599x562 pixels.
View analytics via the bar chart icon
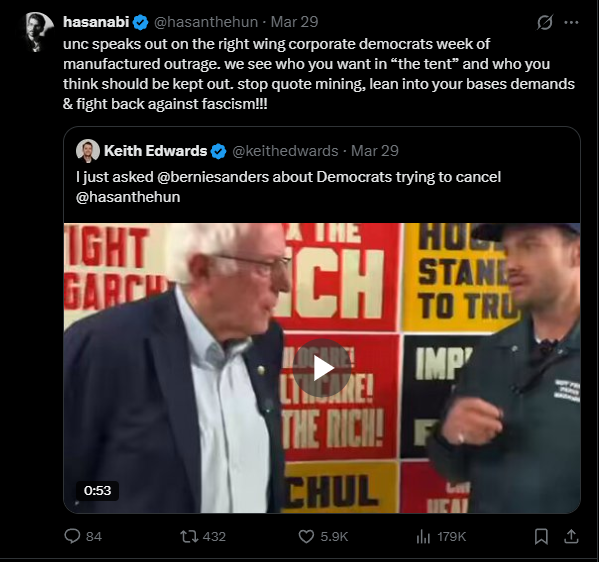pyautogui.click(x=423, y=536)
